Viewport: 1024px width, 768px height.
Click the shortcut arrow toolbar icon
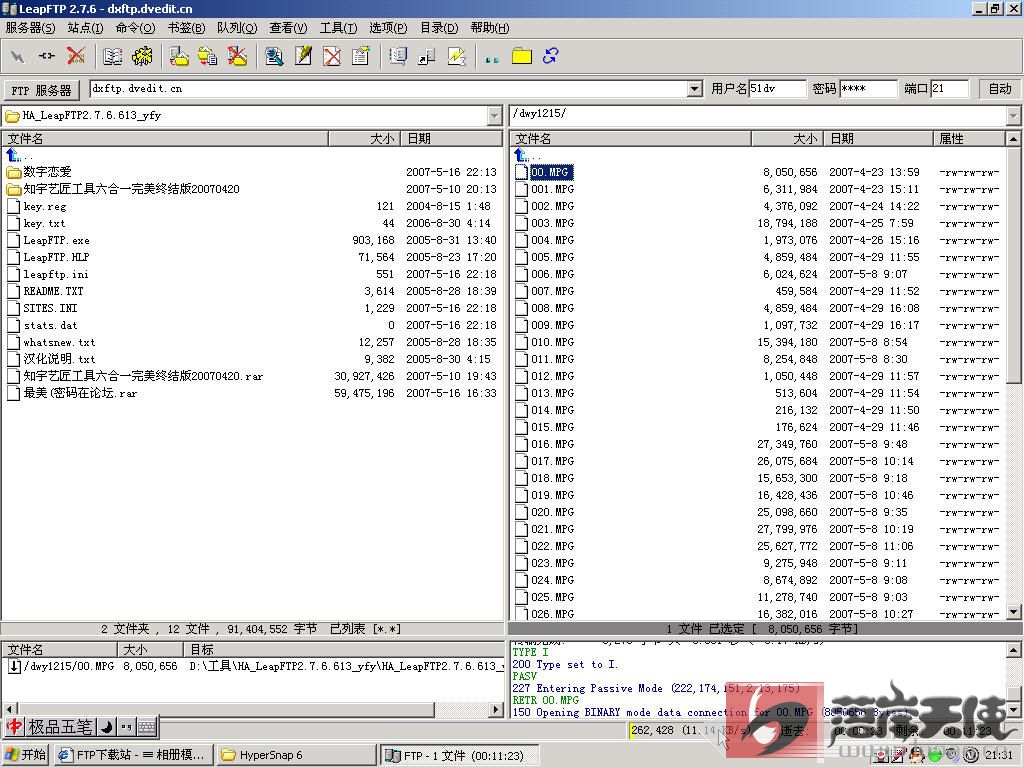426,57
